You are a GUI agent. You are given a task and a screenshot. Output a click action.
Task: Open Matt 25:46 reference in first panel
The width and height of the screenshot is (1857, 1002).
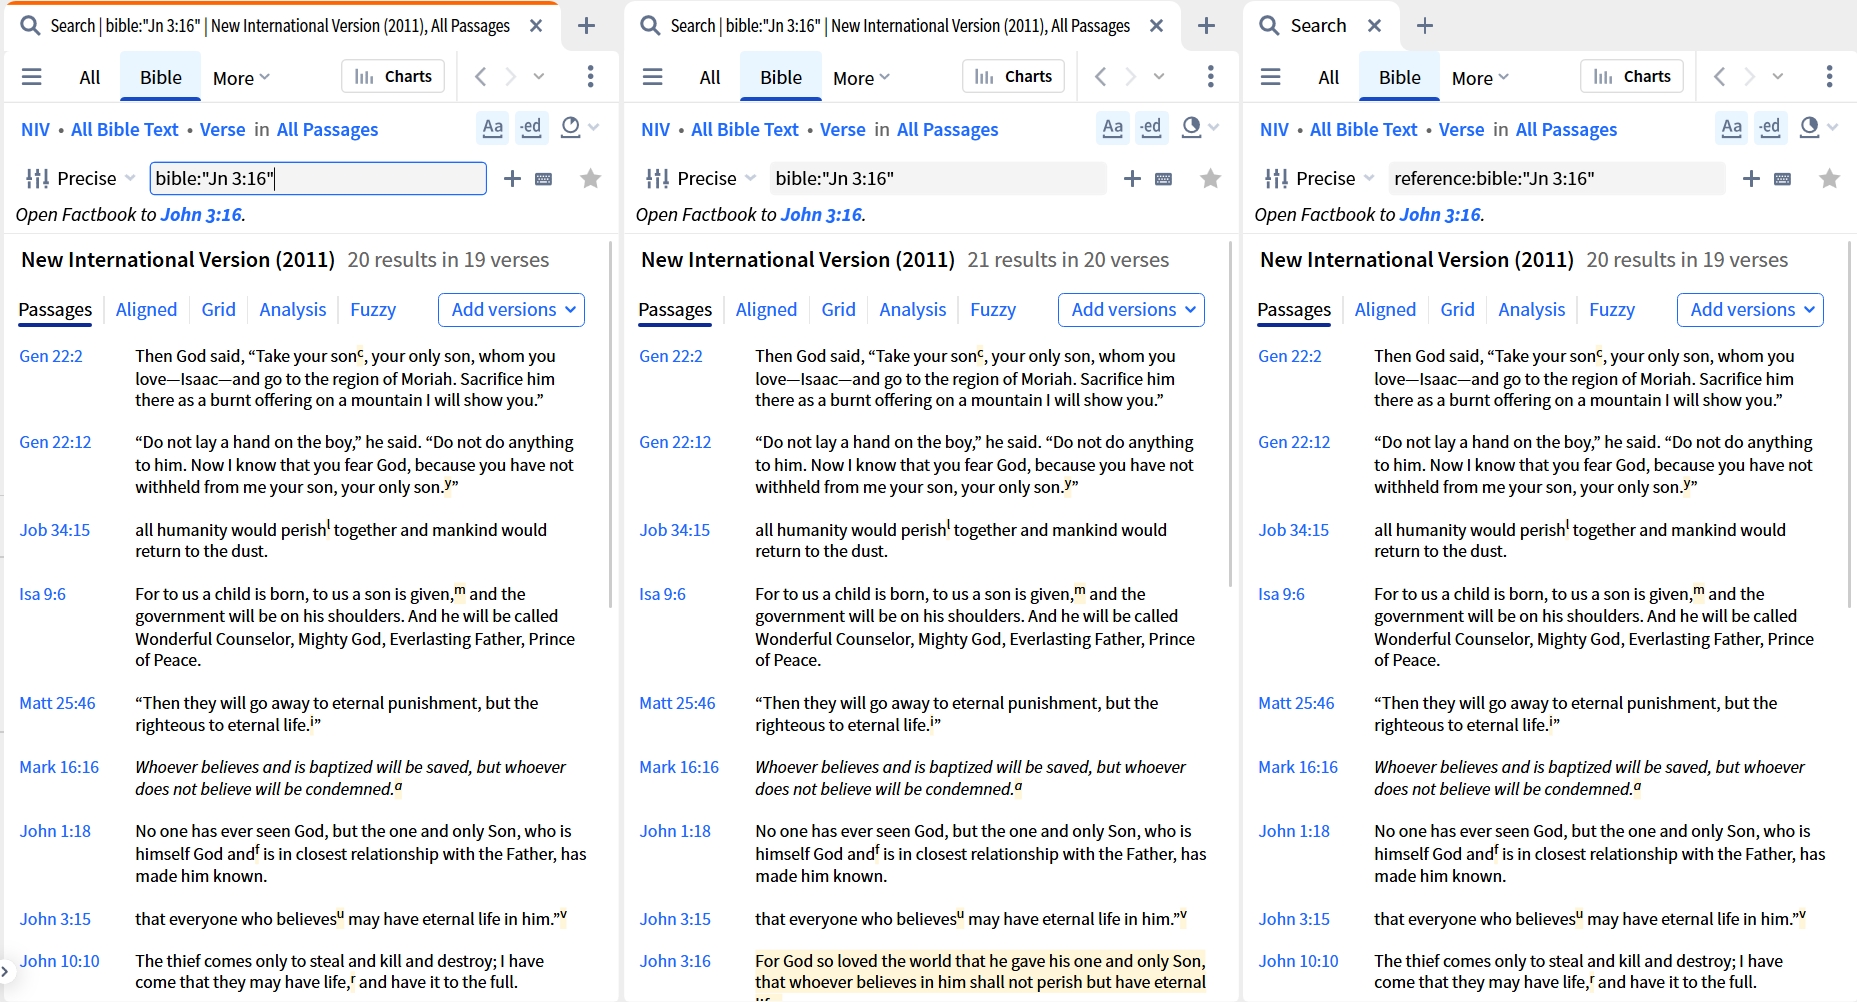[x=58, y=703]
